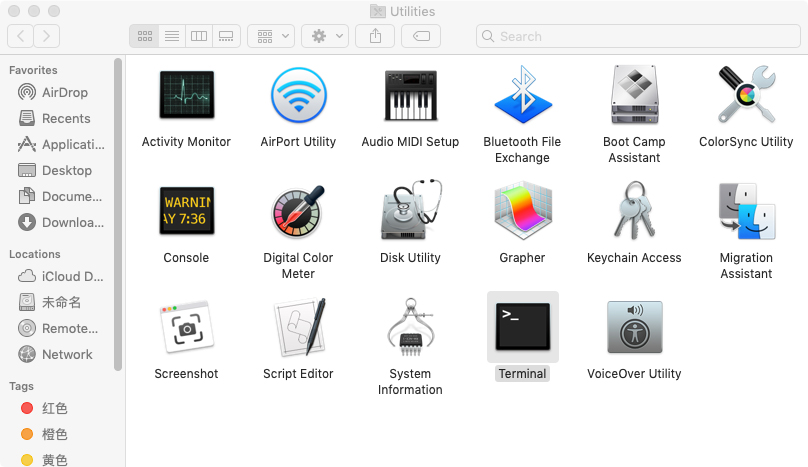Select the red tag color dot
Screen dimensions: 808x467
27,408
